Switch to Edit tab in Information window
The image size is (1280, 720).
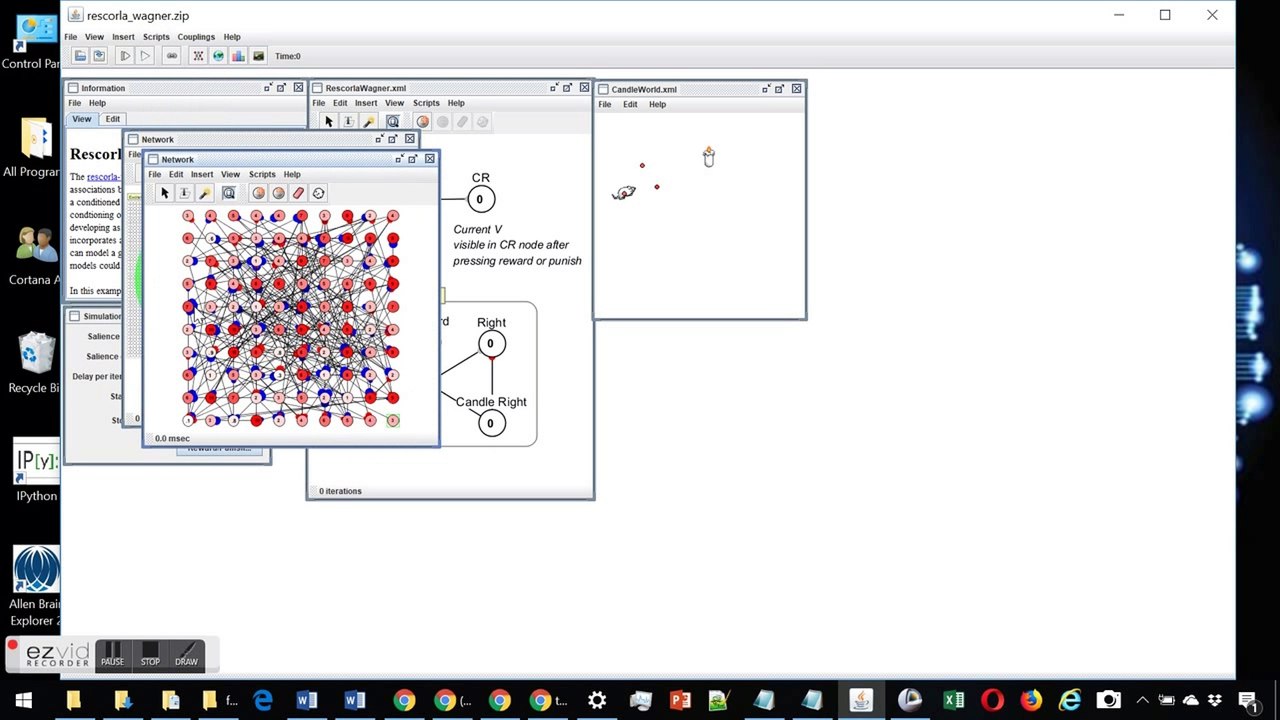[x=113, y=119]
